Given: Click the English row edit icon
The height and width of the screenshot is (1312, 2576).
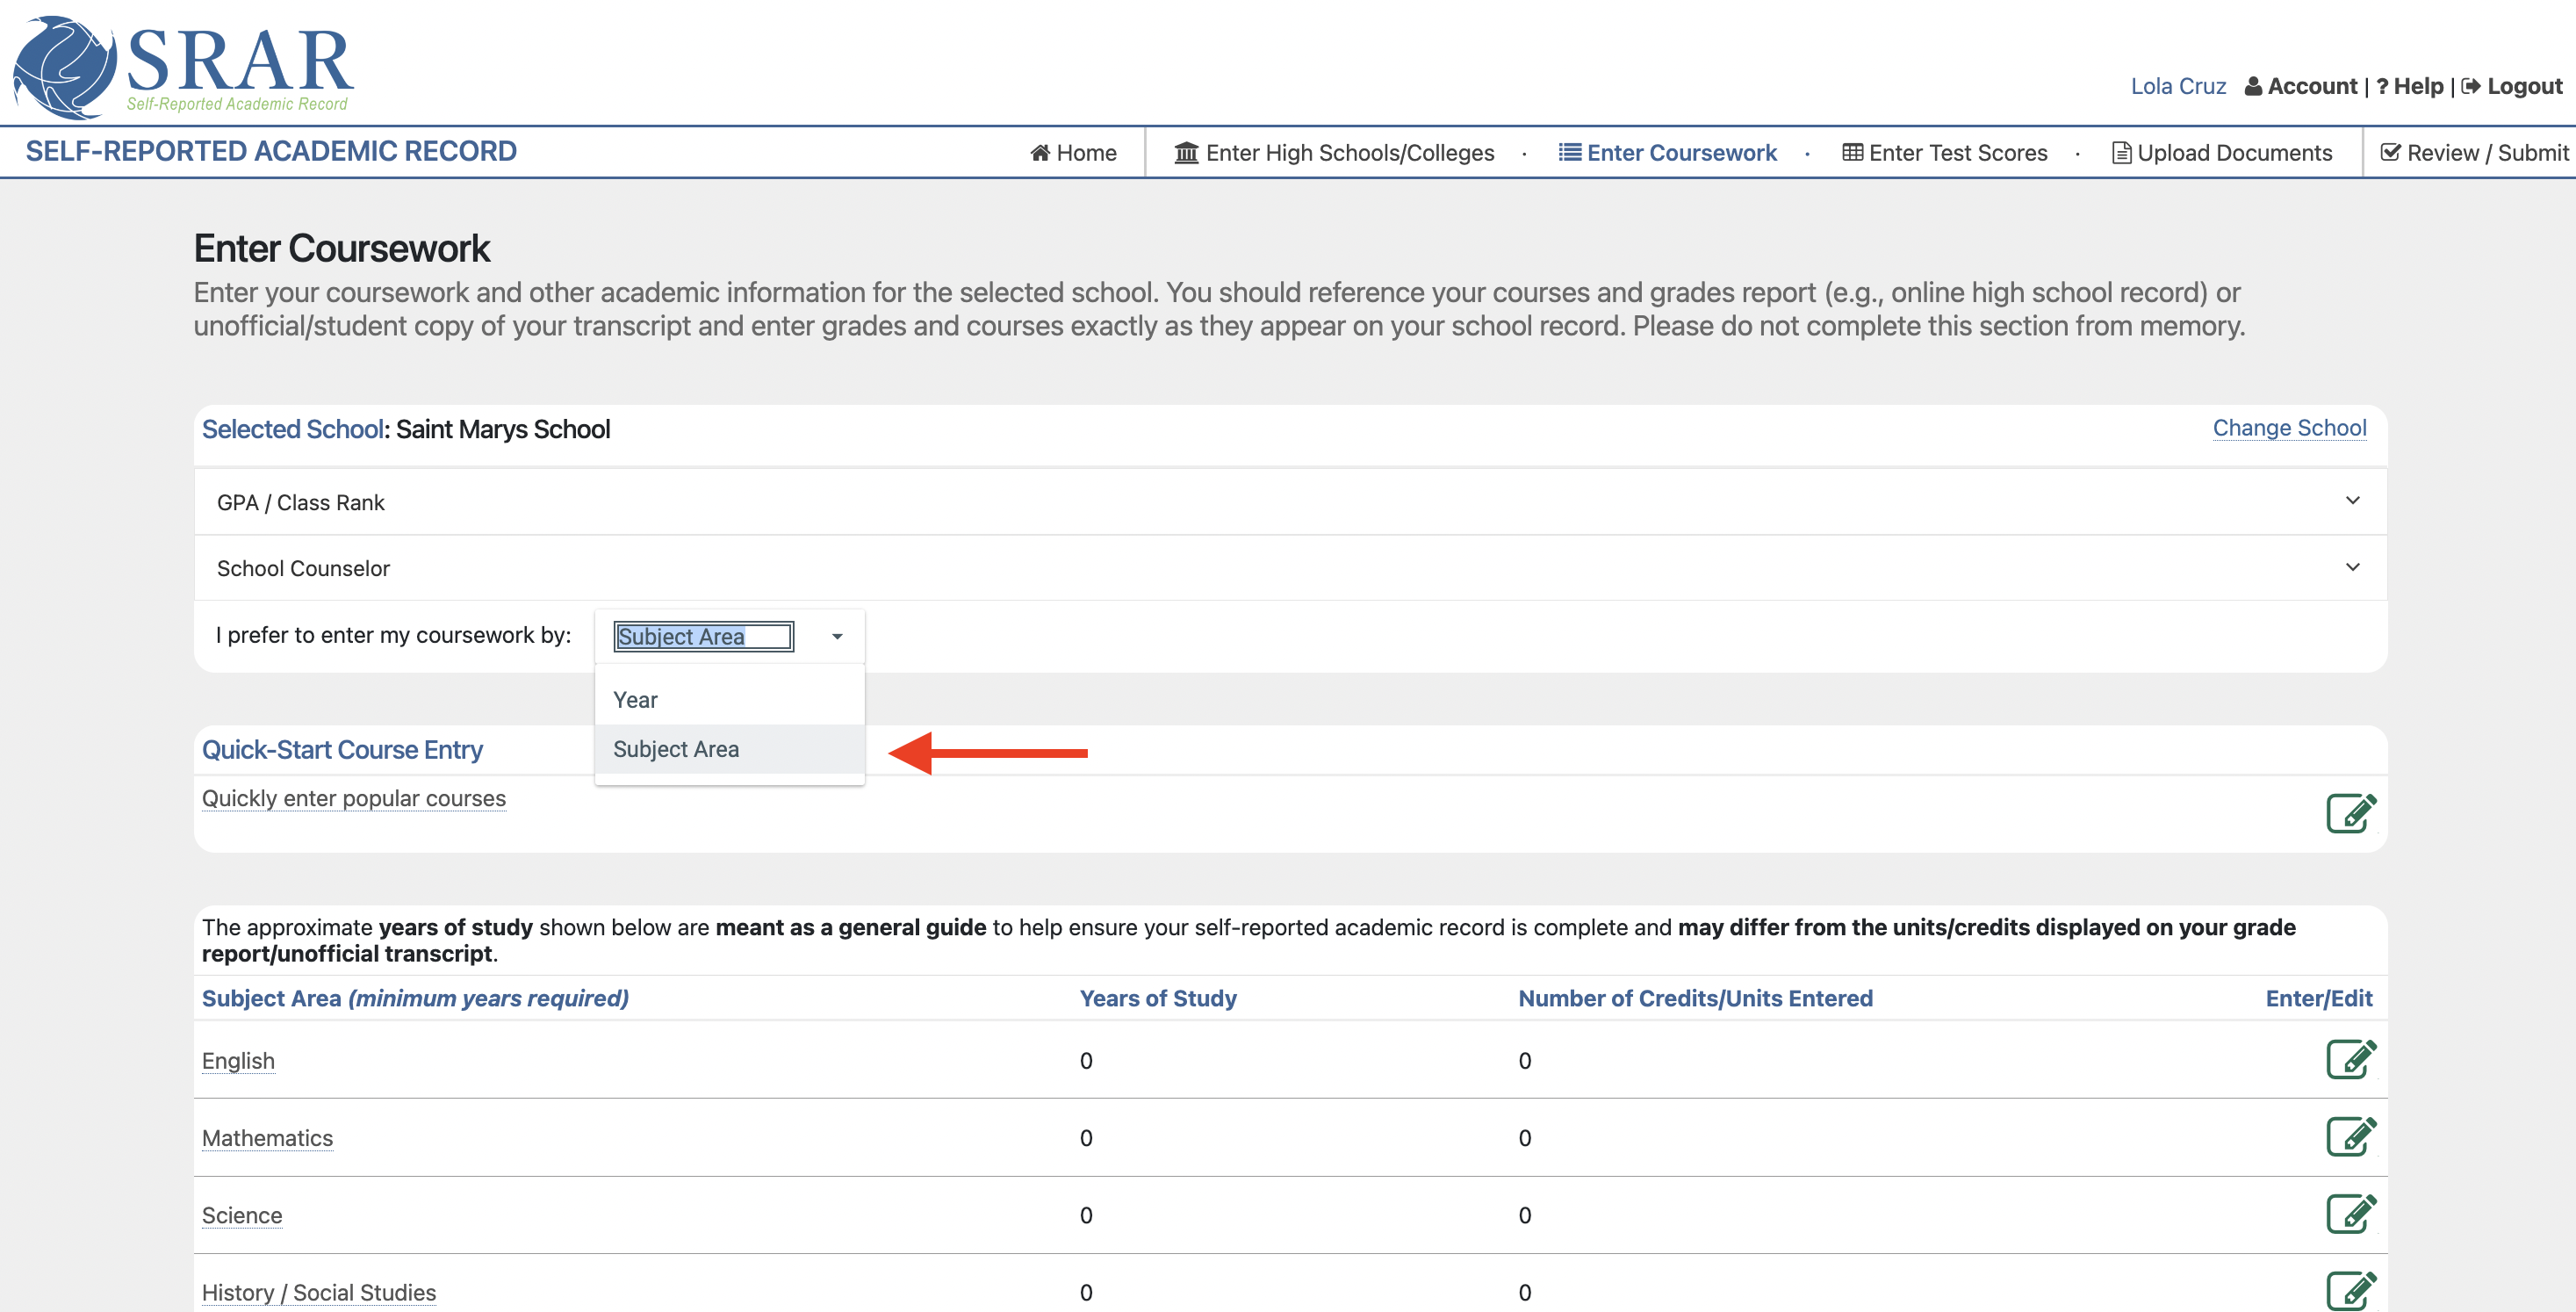Looking at the screenshot, I should 2350,1059.
